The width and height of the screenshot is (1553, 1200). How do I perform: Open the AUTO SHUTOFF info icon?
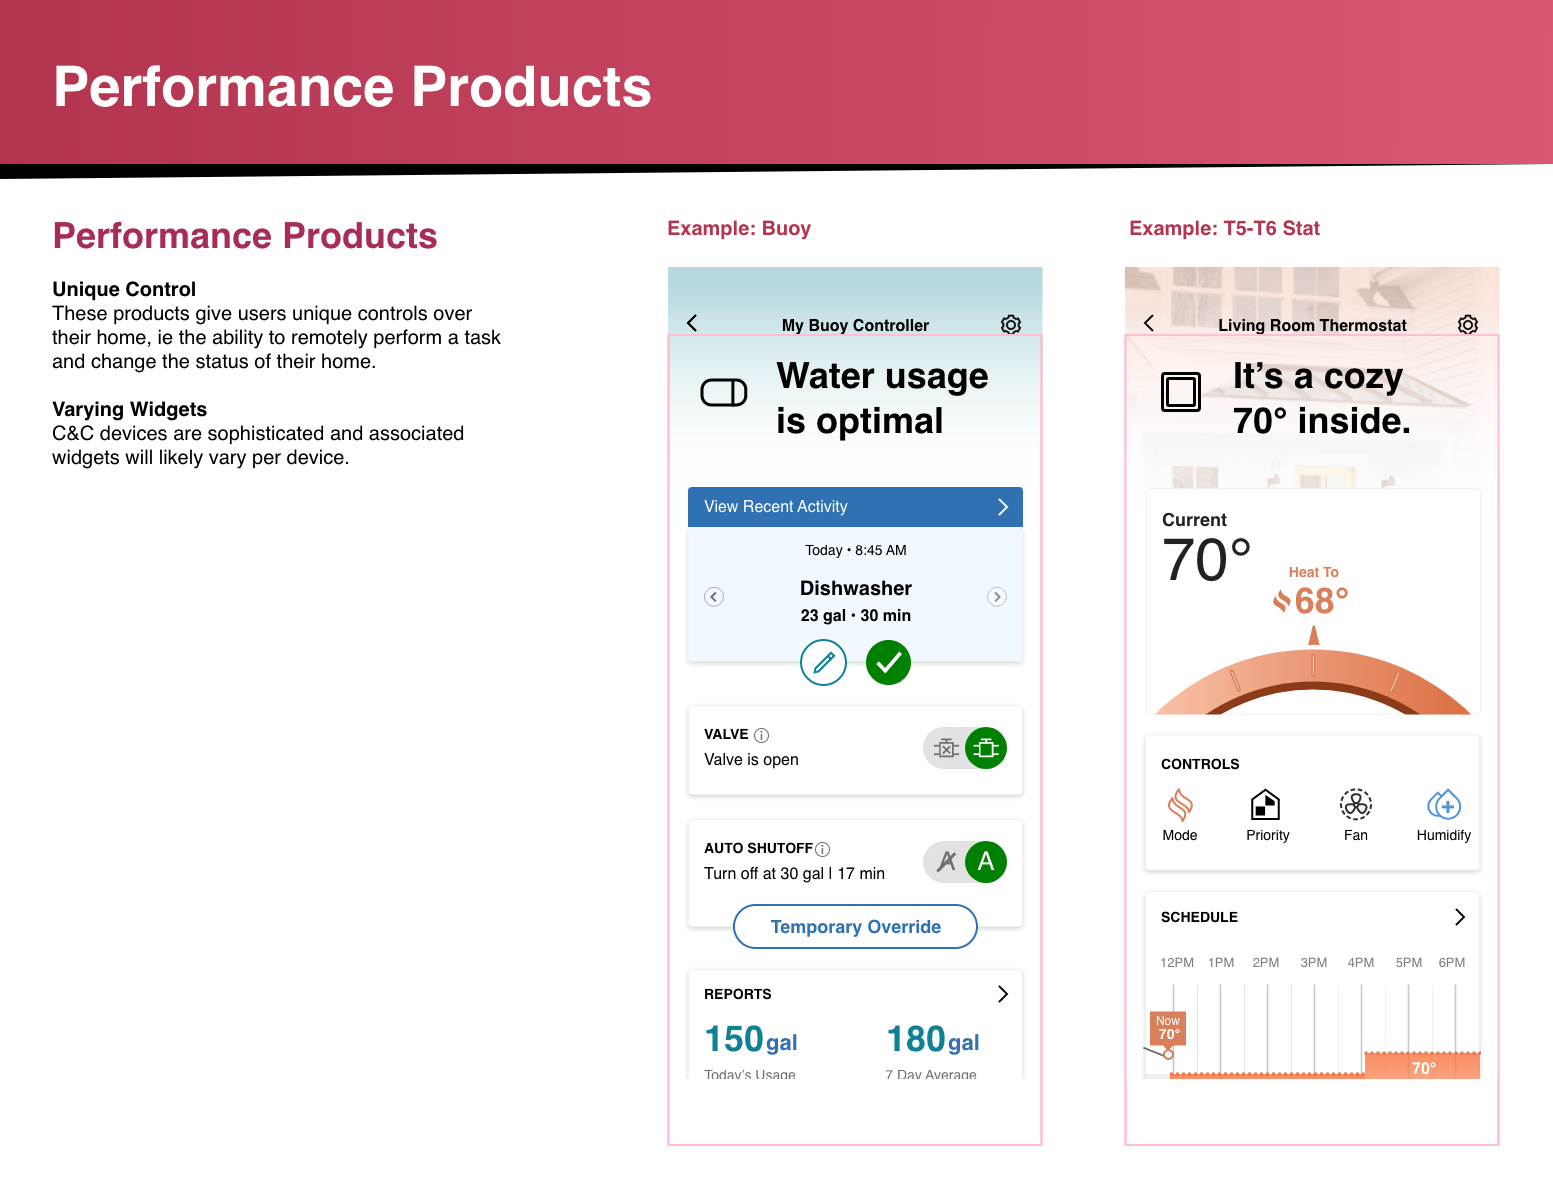click(823, 849)
